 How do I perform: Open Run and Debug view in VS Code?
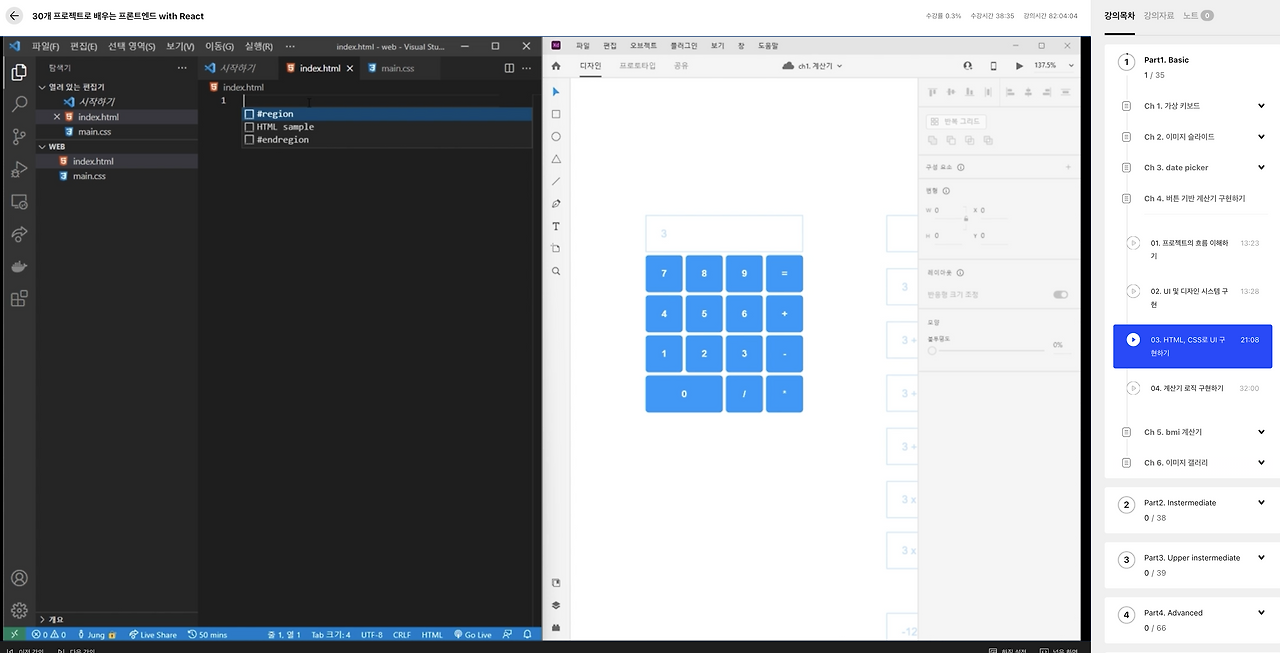coord(19,169)
